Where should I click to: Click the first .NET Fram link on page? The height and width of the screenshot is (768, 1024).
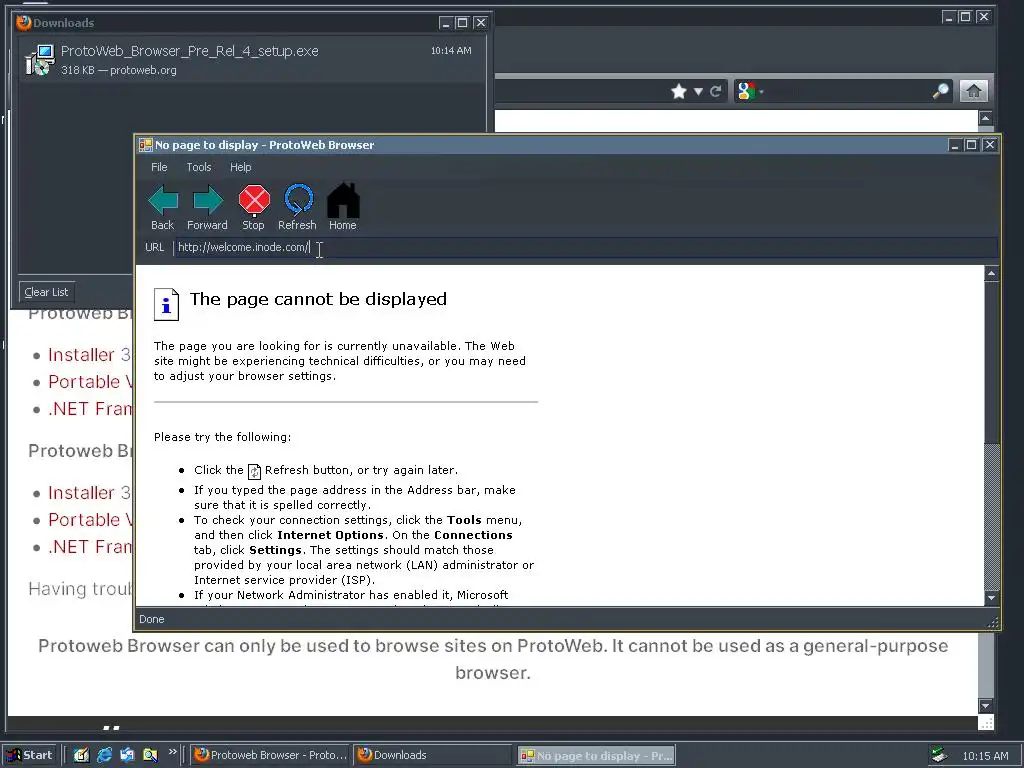tap(89, 409)
